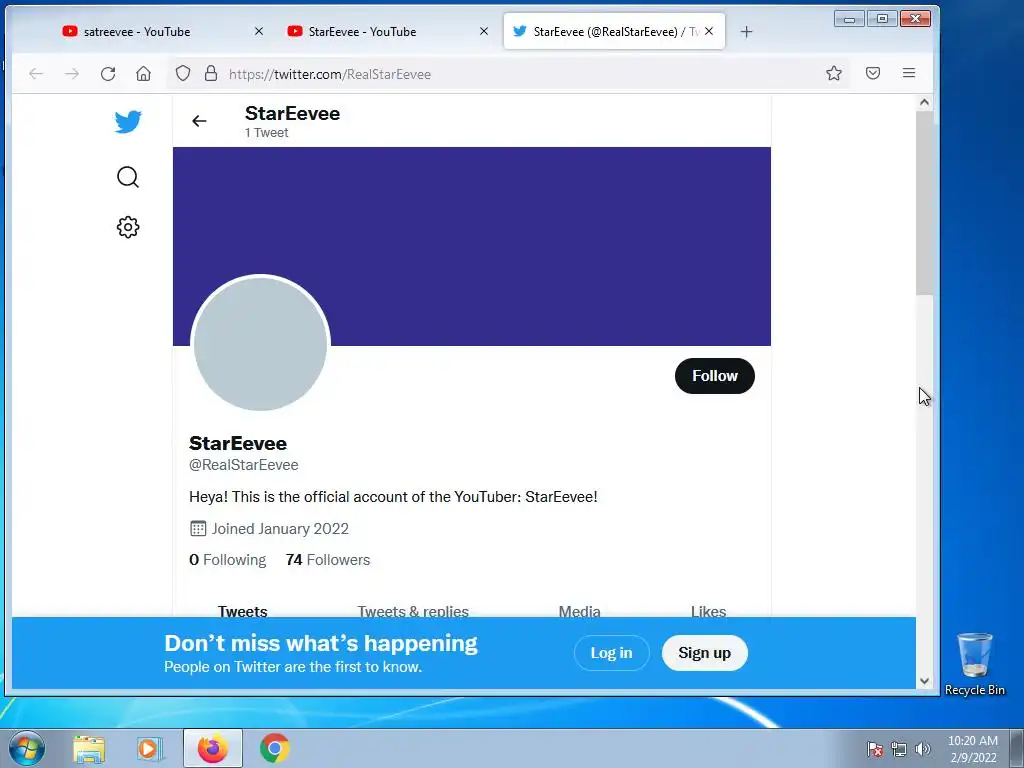Screen dimensions: 1024x768
Task: Bookmark this page with the star icon
Action: (834, 73)
